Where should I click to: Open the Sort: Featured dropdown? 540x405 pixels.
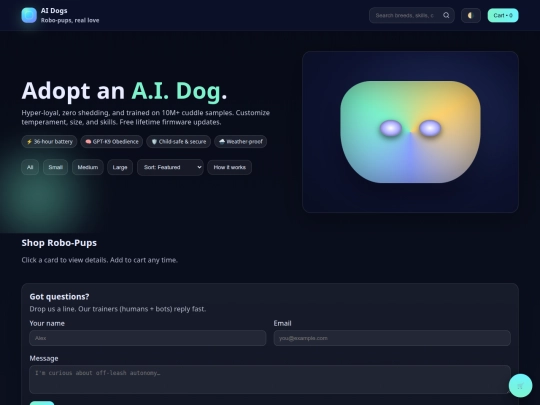click(x=170, y=167)
